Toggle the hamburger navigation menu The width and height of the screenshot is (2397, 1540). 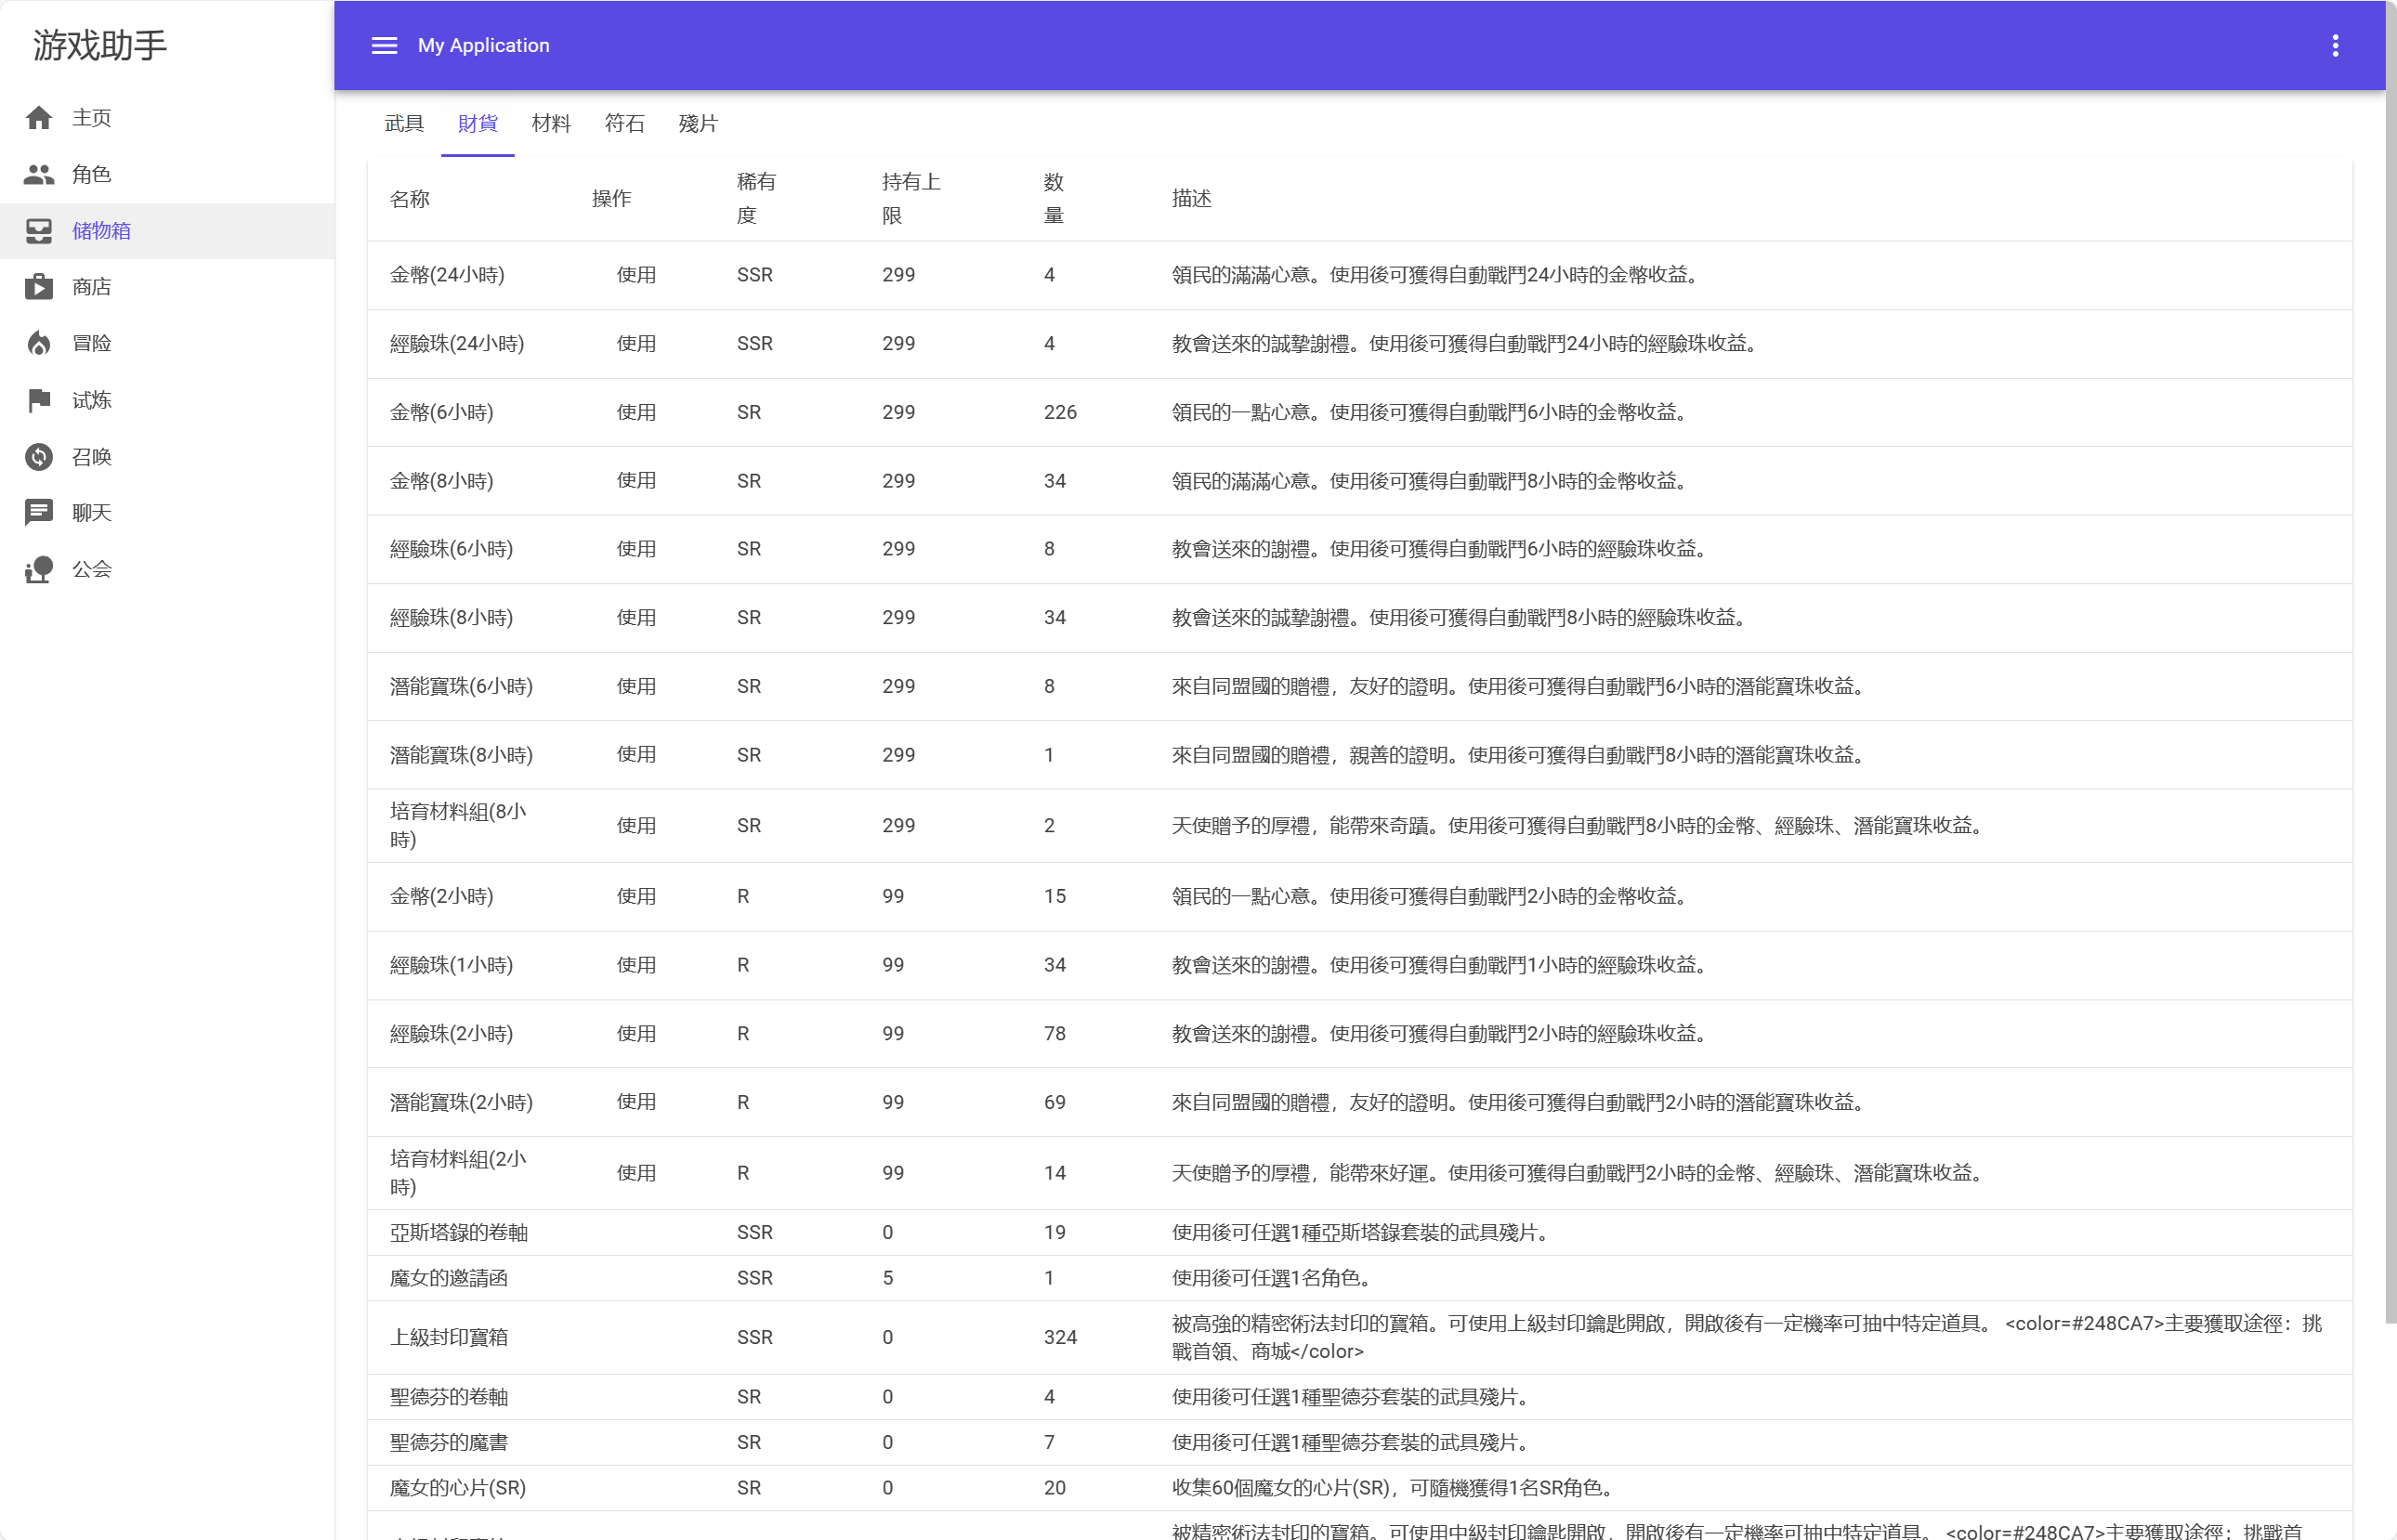point(384,46)
